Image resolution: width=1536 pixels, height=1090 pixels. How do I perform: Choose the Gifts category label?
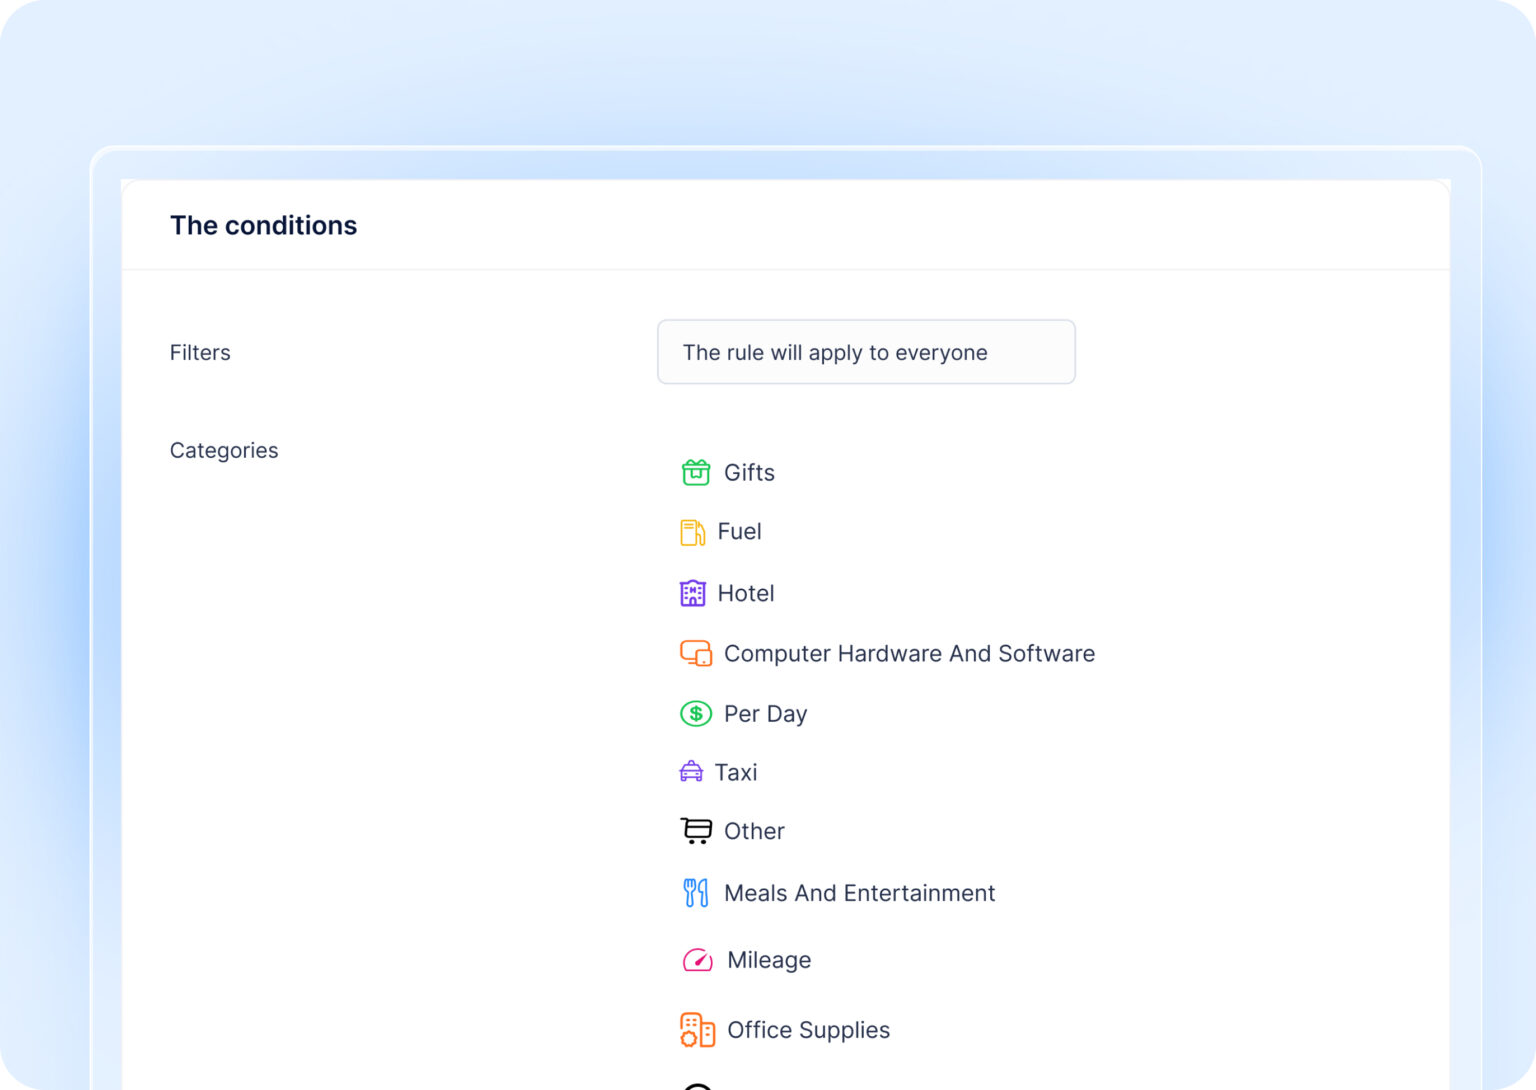click(x=749, y=473)
